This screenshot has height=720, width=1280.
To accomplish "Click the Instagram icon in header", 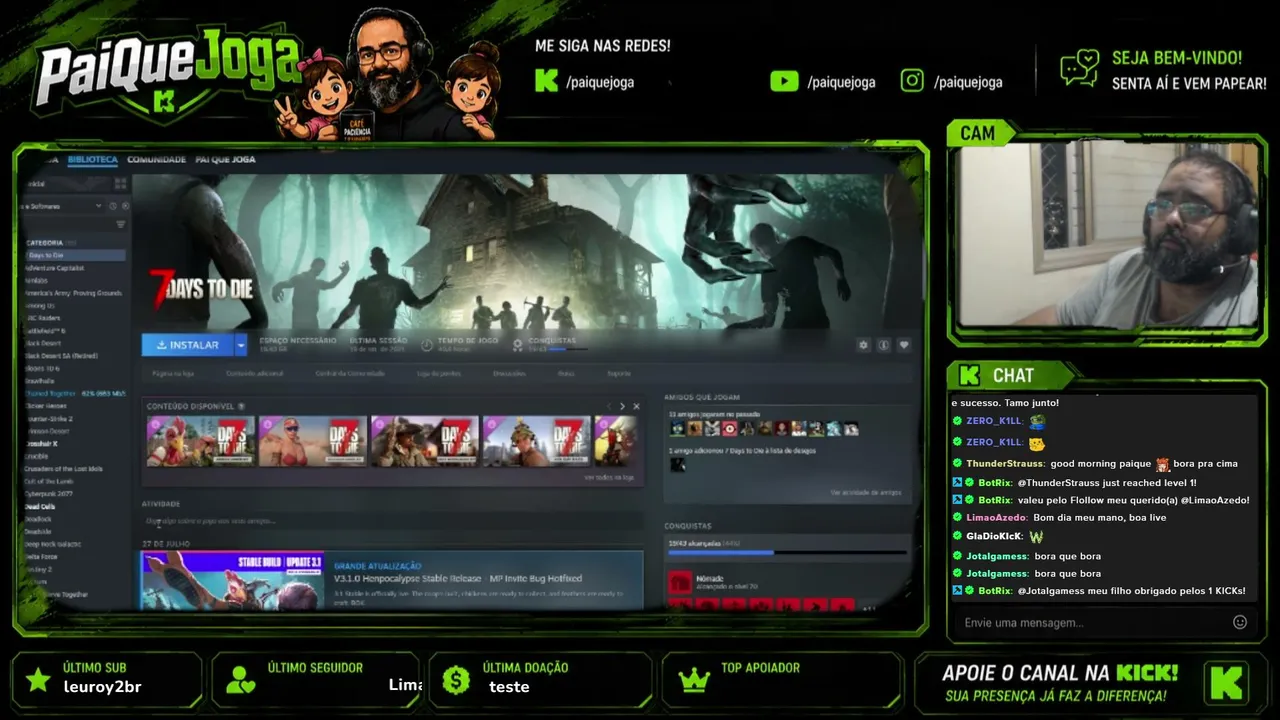I will coord(912,81).
